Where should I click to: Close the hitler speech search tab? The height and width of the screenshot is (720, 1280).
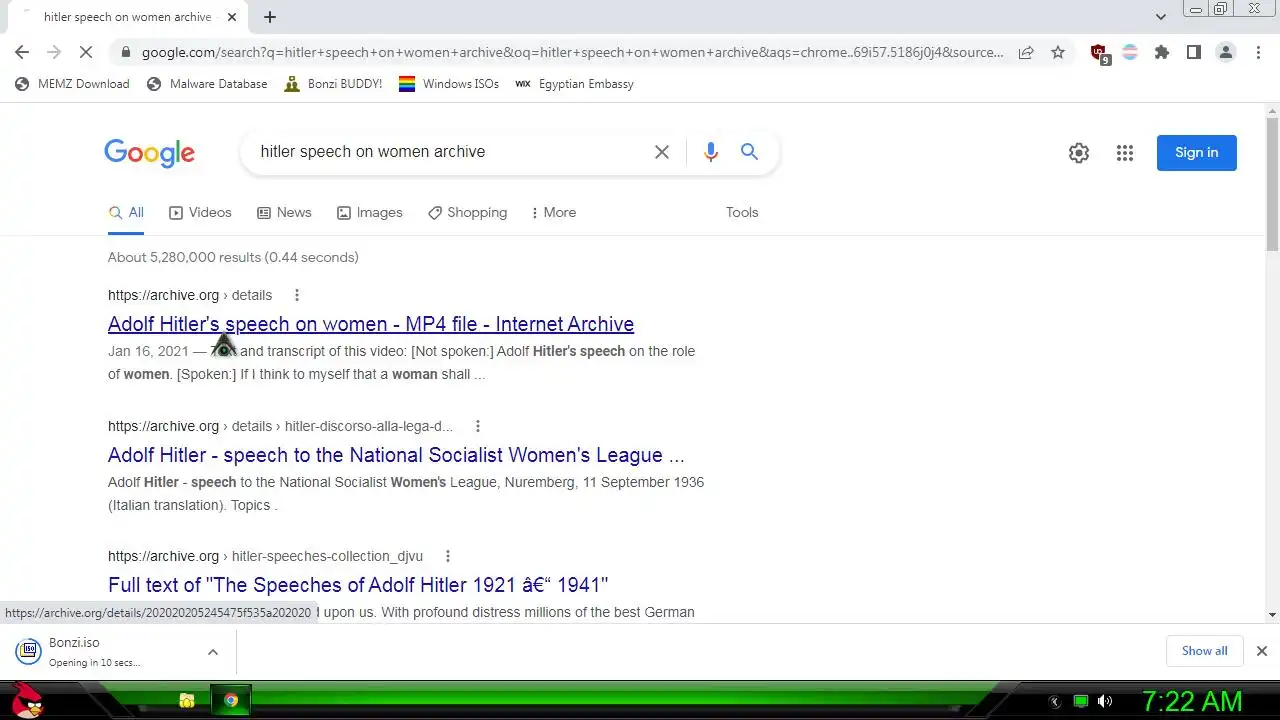point(232,17)
